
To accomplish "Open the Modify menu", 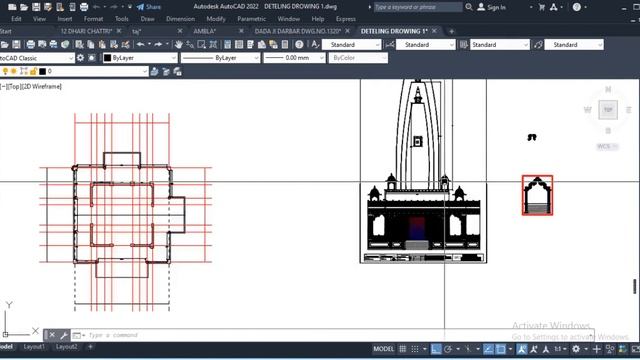I will point(216,19).
